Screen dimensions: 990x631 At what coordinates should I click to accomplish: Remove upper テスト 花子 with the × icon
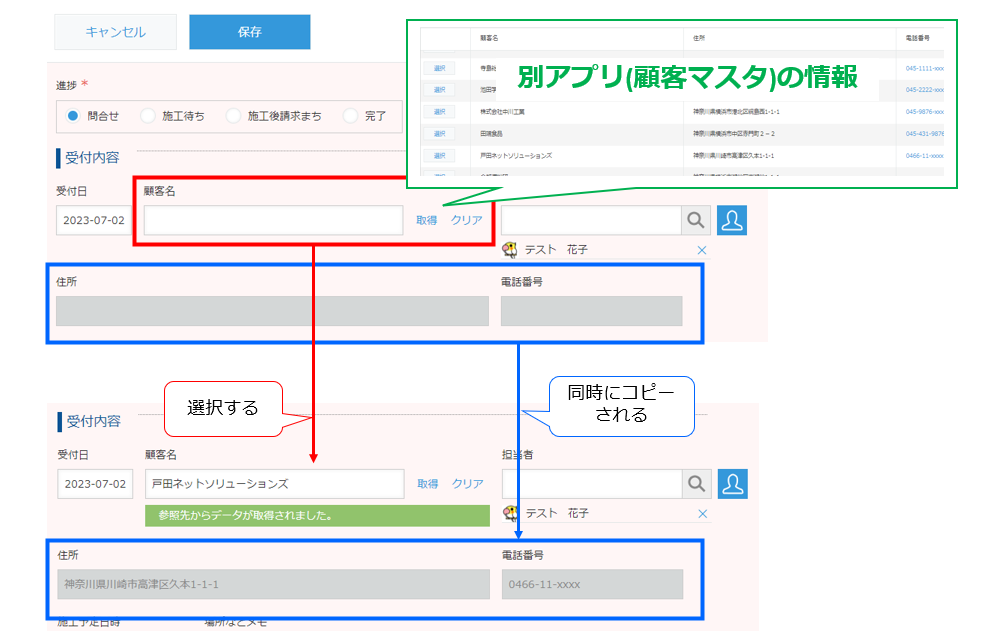(x=702, y=250)
